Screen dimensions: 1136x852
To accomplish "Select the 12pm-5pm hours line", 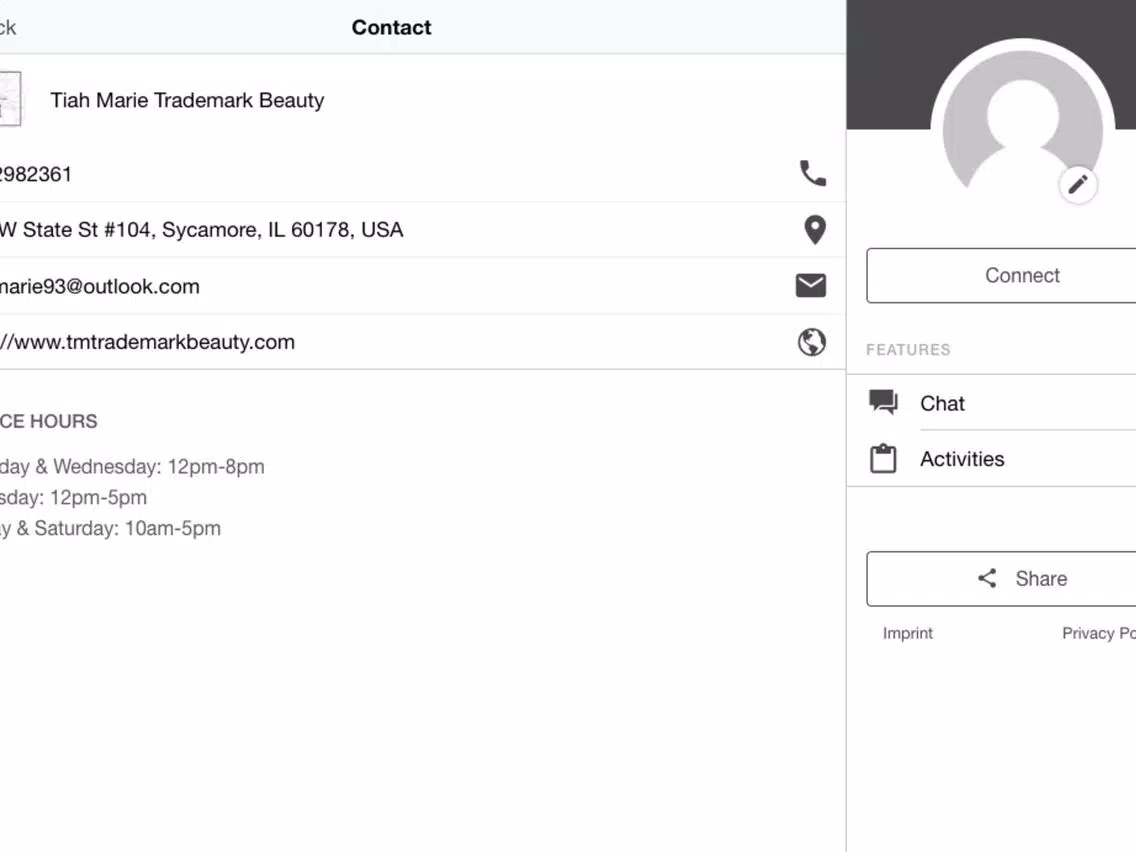I will 73,498.
